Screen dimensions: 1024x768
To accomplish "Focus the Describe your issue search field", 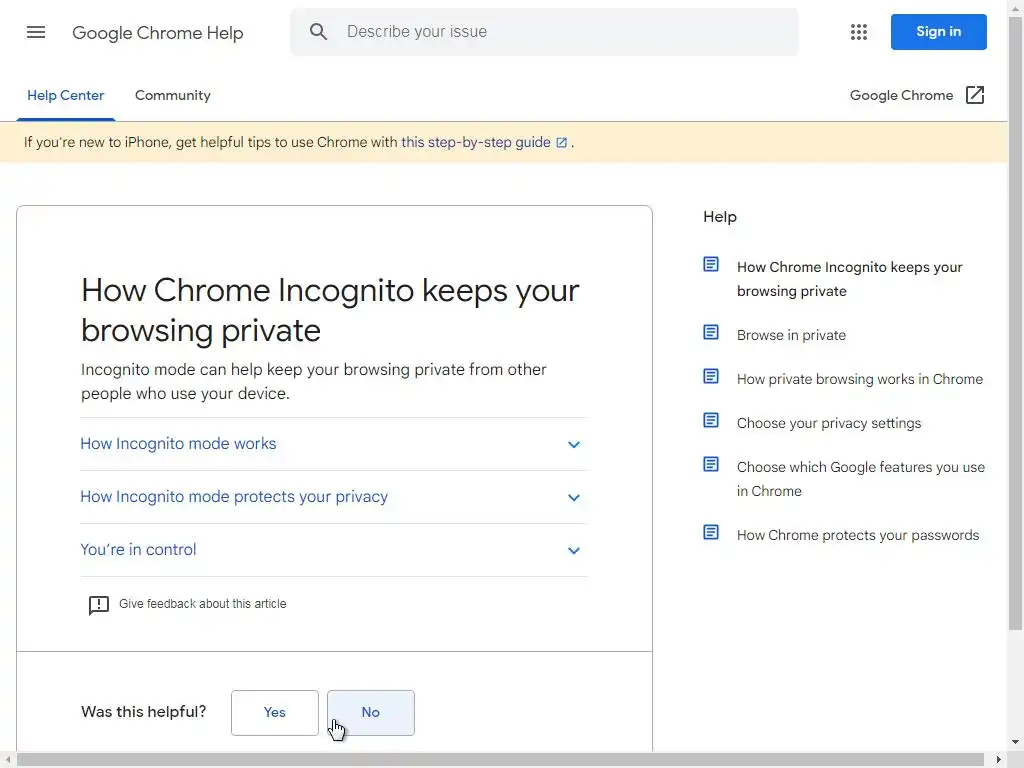I will [544, 31].
